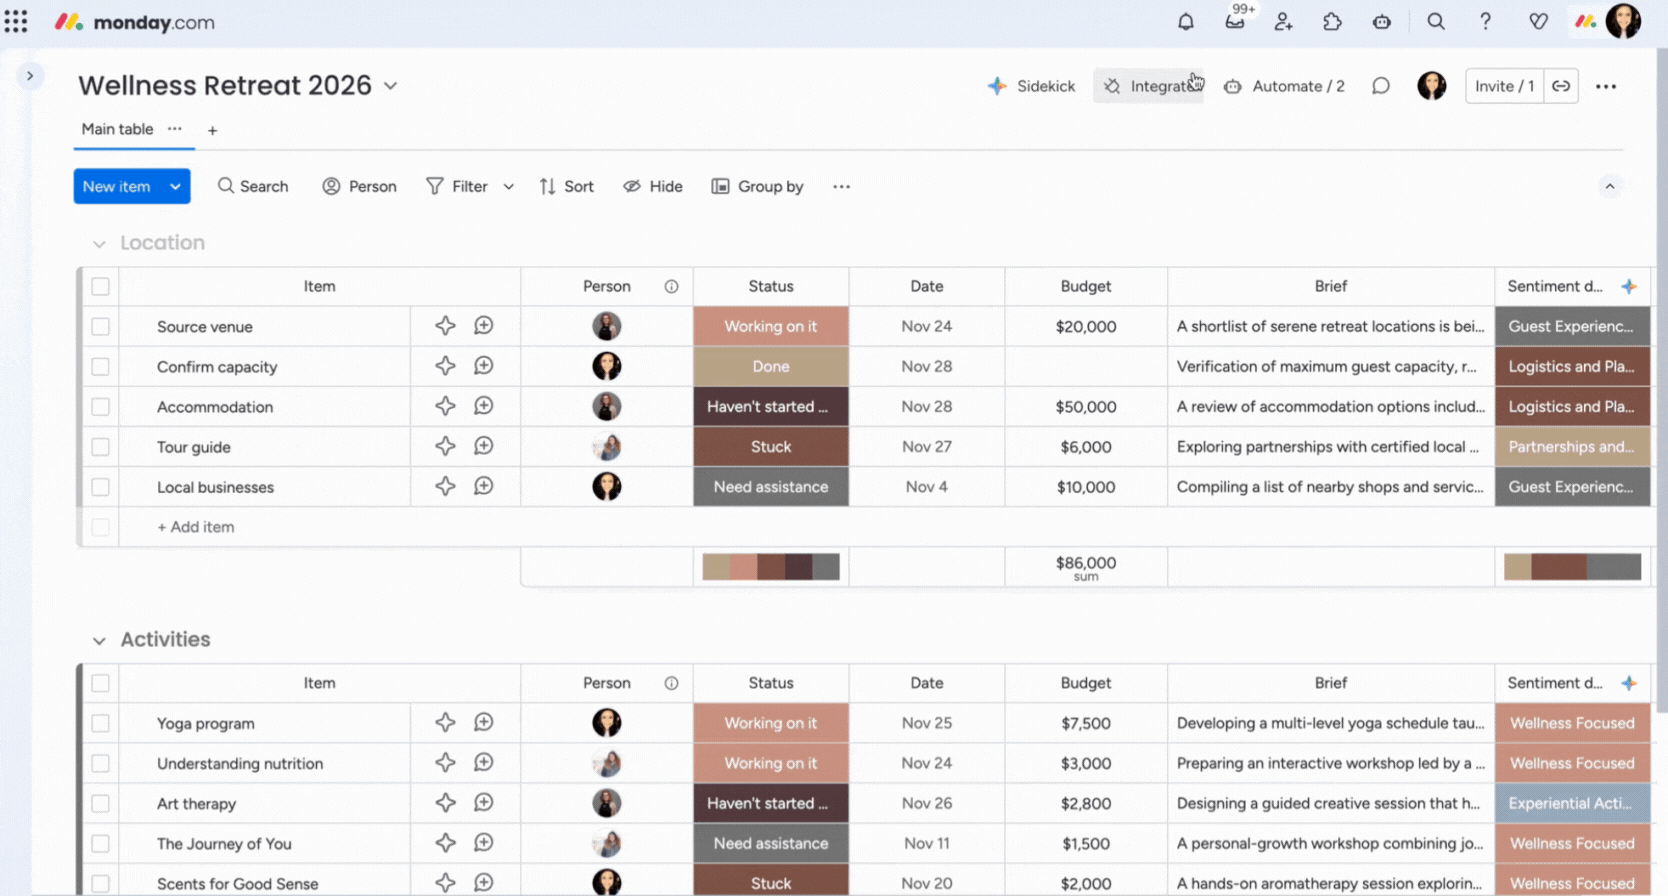Check the Source venue row checkbox
This screenshot has width=1668, height=896.
[100, 327]
